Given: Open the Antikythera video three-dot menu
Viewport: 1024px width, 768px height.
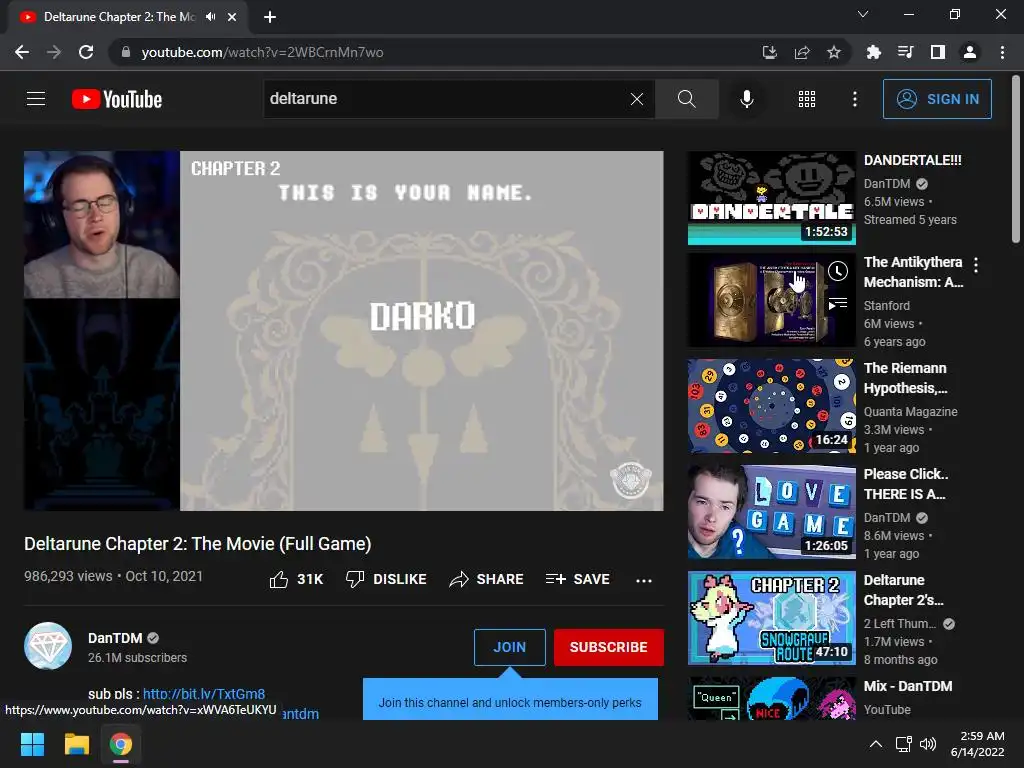Looking at the screenshot, I should pos(976,264).
